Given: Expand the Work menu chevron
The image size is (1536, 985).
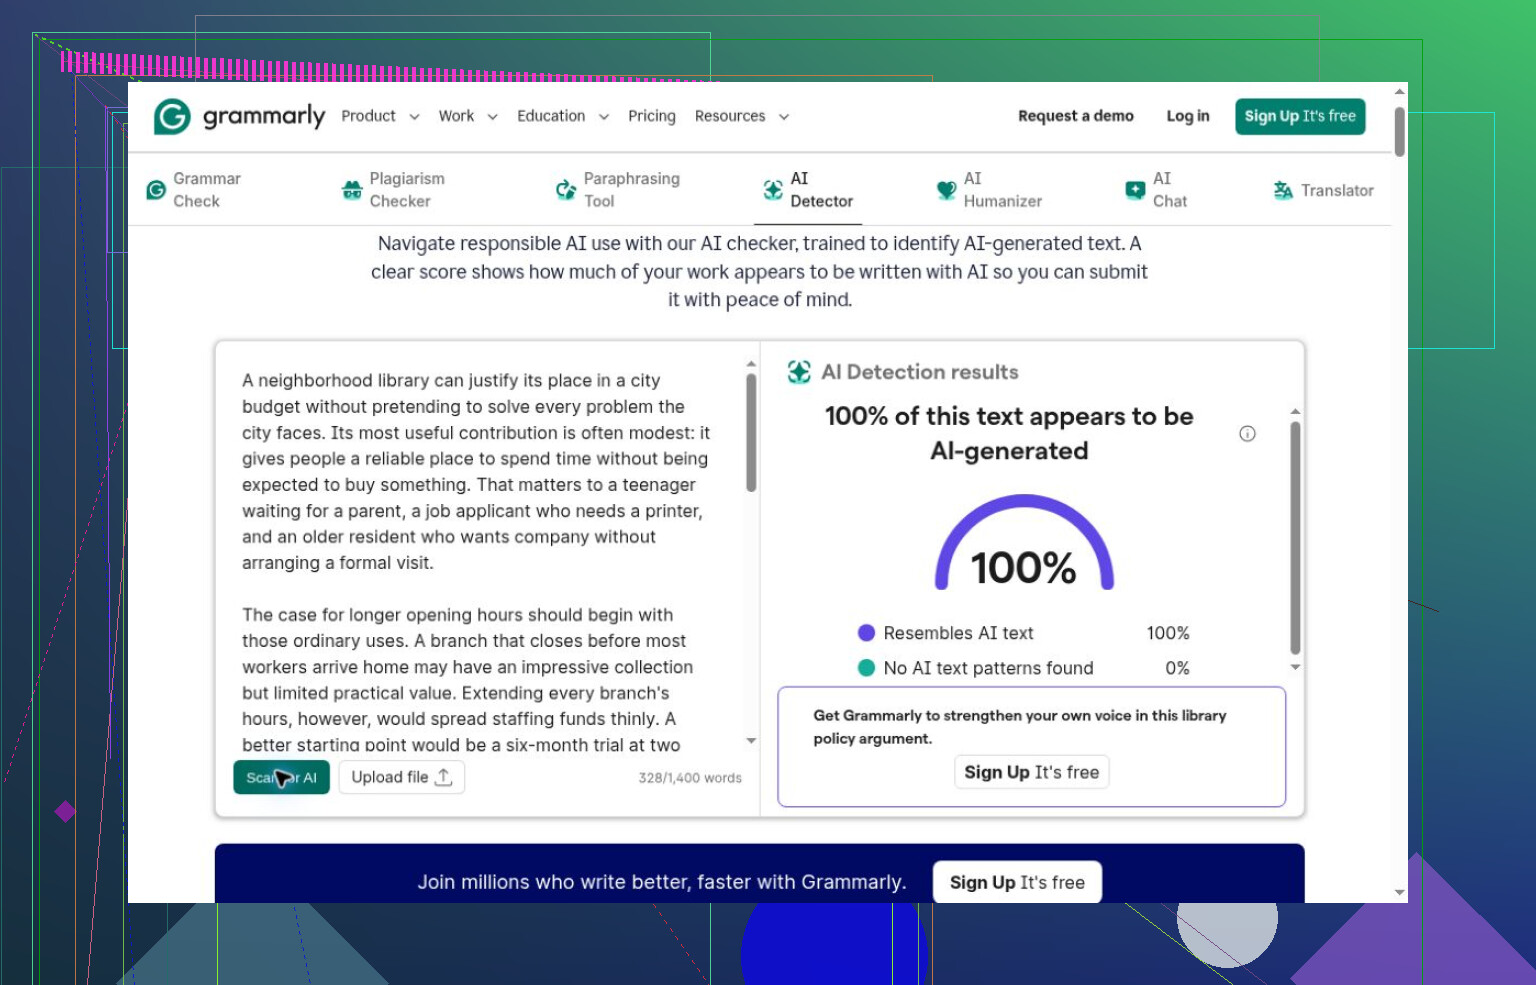Looking at the screenshot, I should coord(492,117).
